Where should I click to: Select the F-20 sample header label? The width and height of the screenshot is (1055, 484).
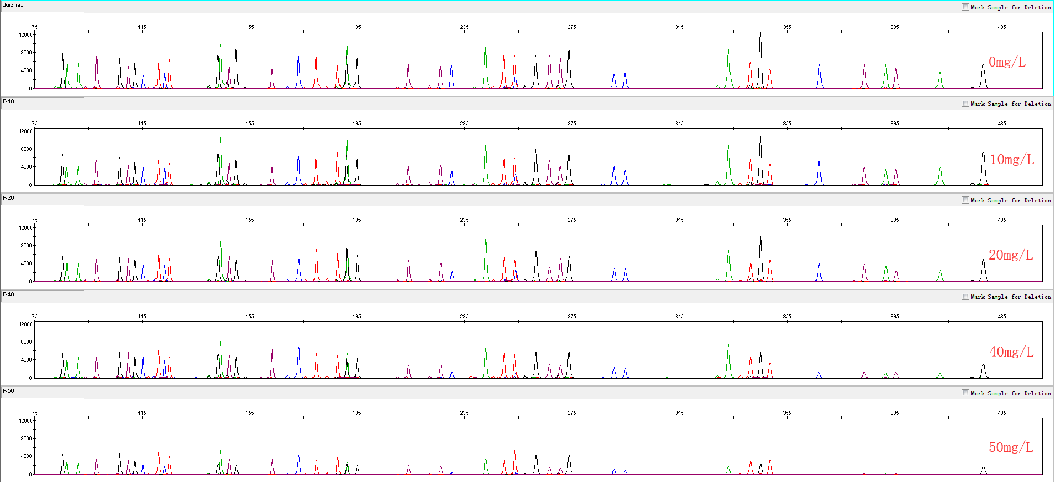click(x=8, y=198)
